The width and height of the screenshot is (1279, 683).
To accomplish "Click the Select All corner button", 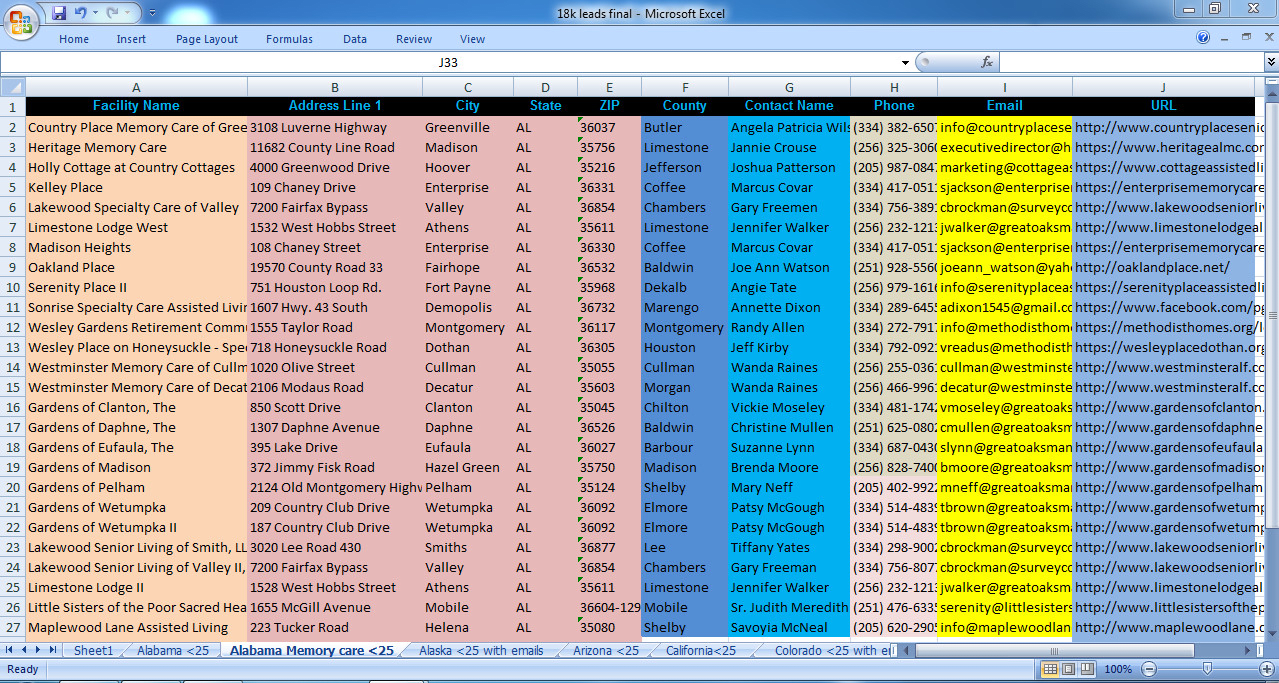I will click(x=13, y=86).
